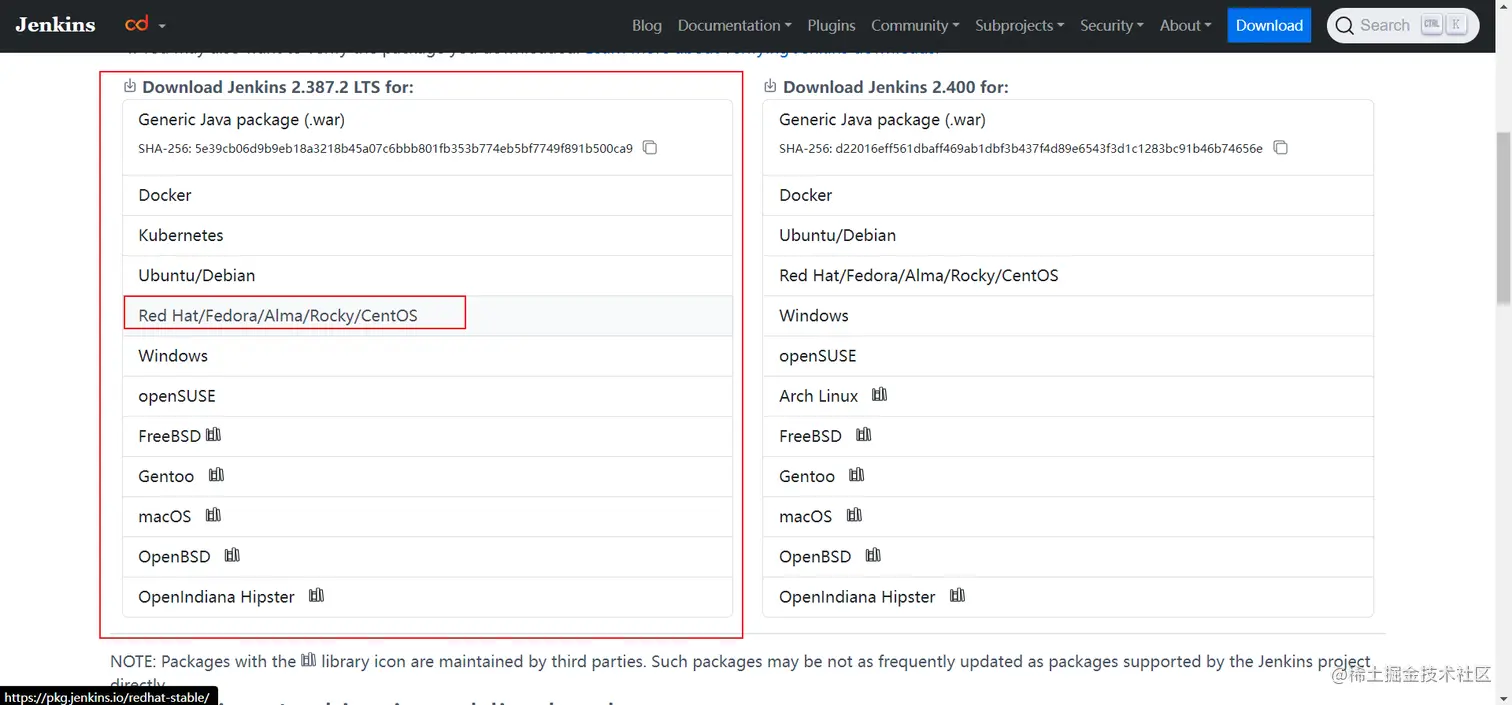1512x705 pixels.
Task: Select Windows in the 2.400 list
Action: pyautogui.click(x=1068, y=315)
